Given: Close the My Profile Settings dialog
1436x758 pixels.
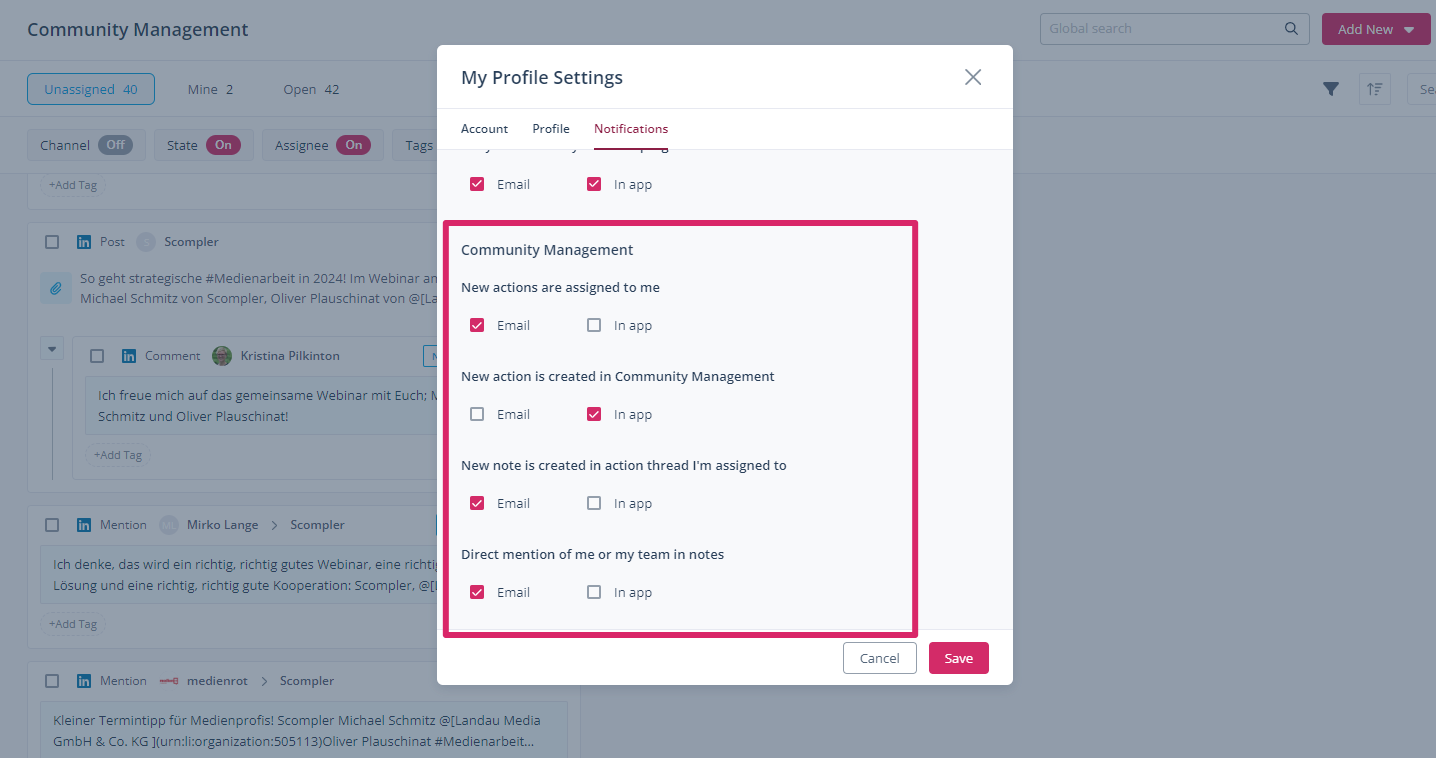Looking at the screenshot, I should click(972, 77).
